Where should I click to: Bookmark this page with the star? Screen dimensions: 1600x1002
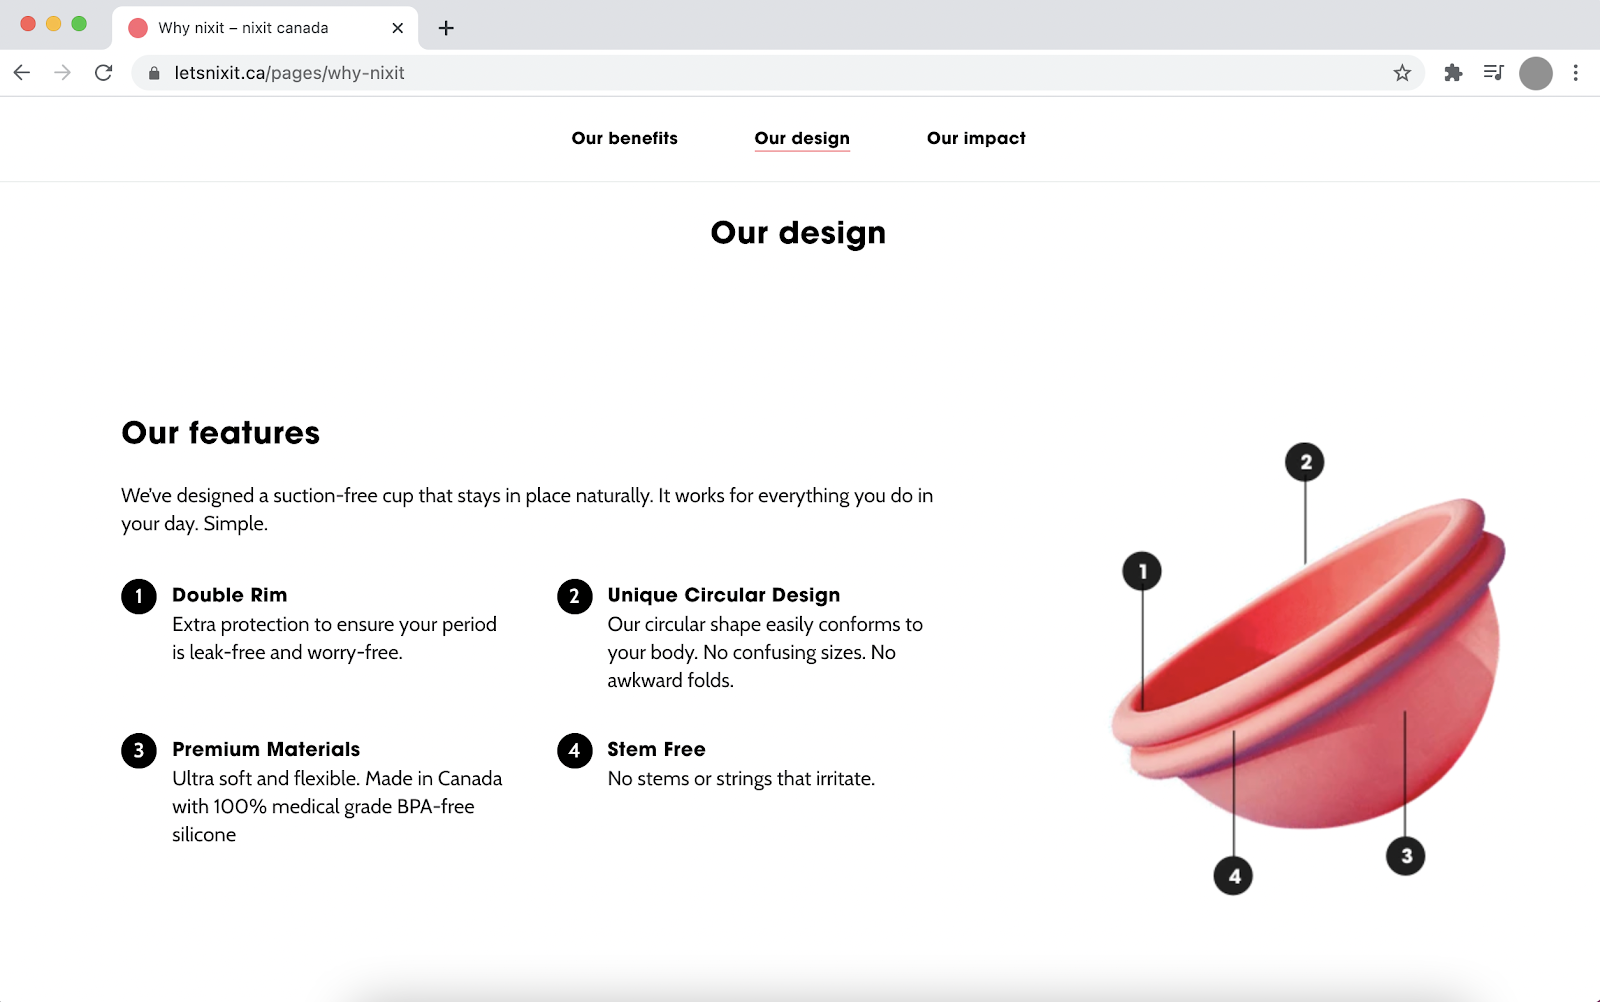point(1402,73)
